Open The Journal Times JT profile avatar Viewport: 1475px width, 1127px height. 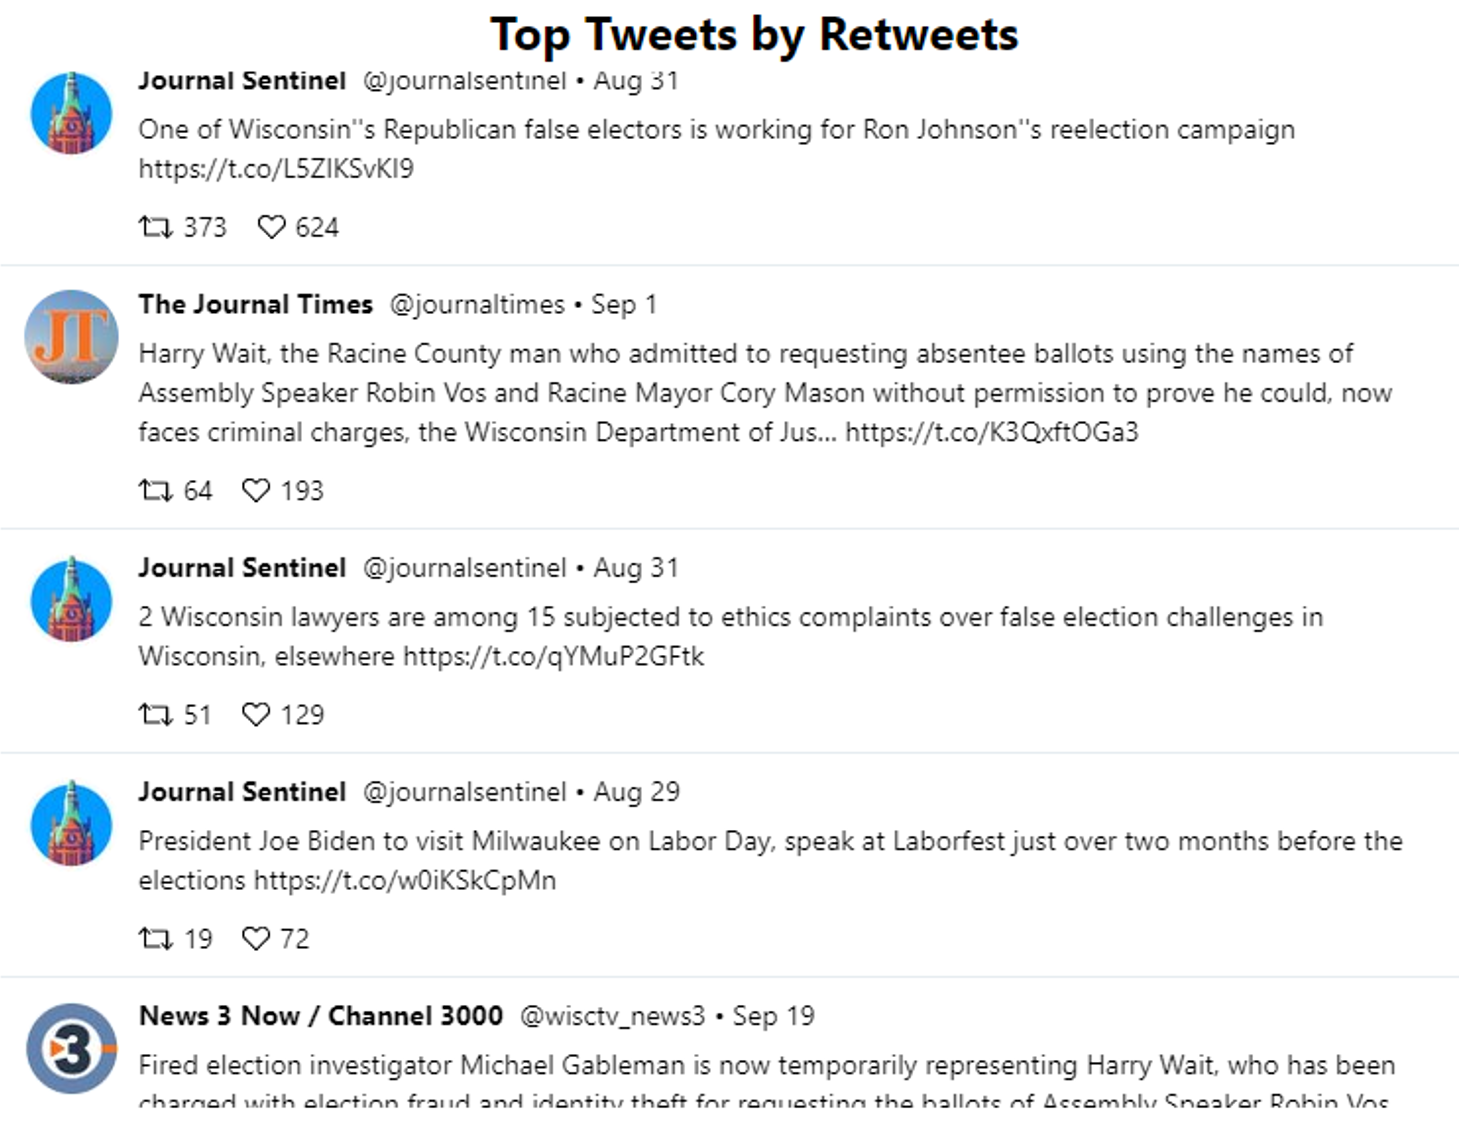click(x=71, y=337)
